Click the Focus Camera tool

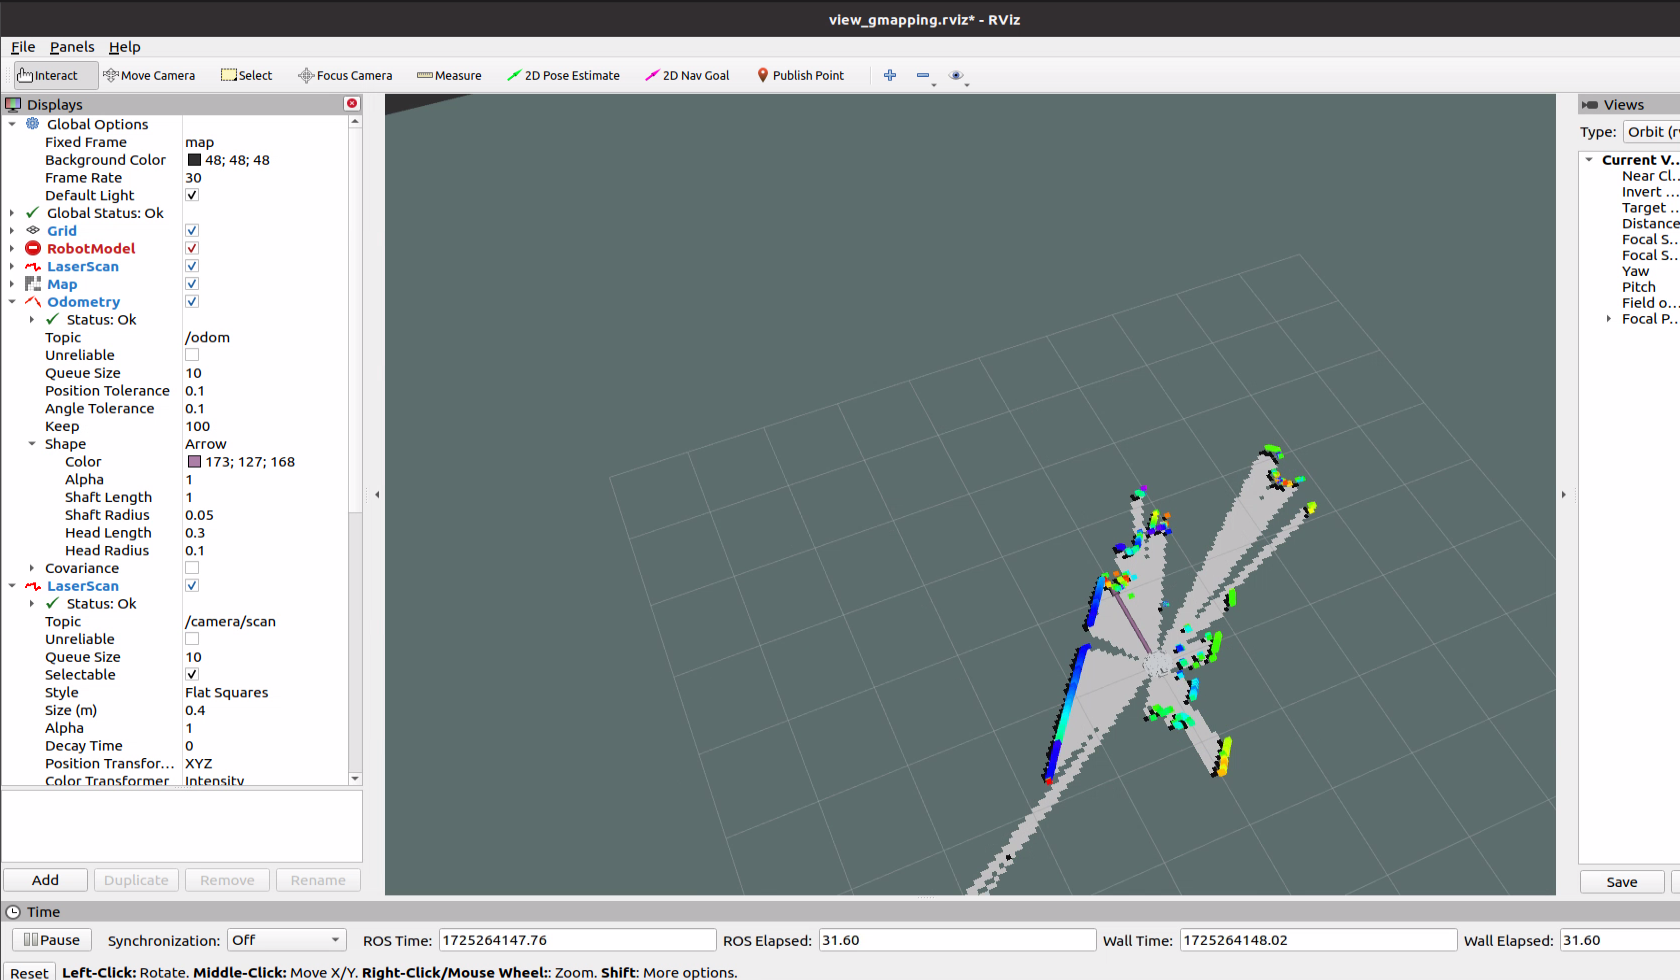point(345,75)
